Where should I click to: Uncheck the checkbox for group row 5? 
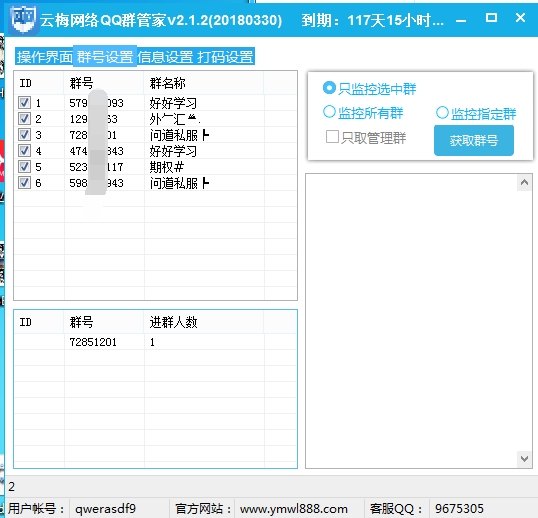tap(24, 167)
